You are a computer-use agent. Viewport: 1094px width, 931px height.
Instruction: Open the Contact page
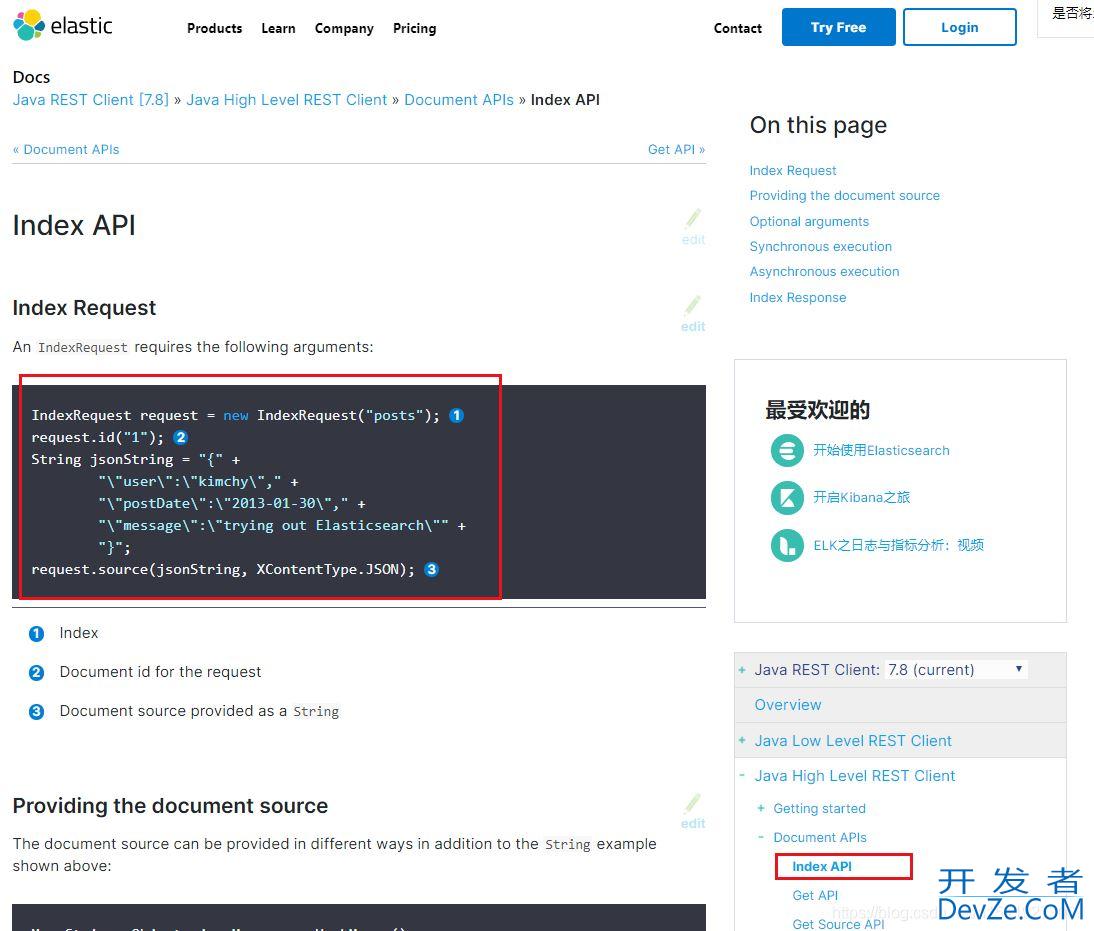click(x=737, y=29)
